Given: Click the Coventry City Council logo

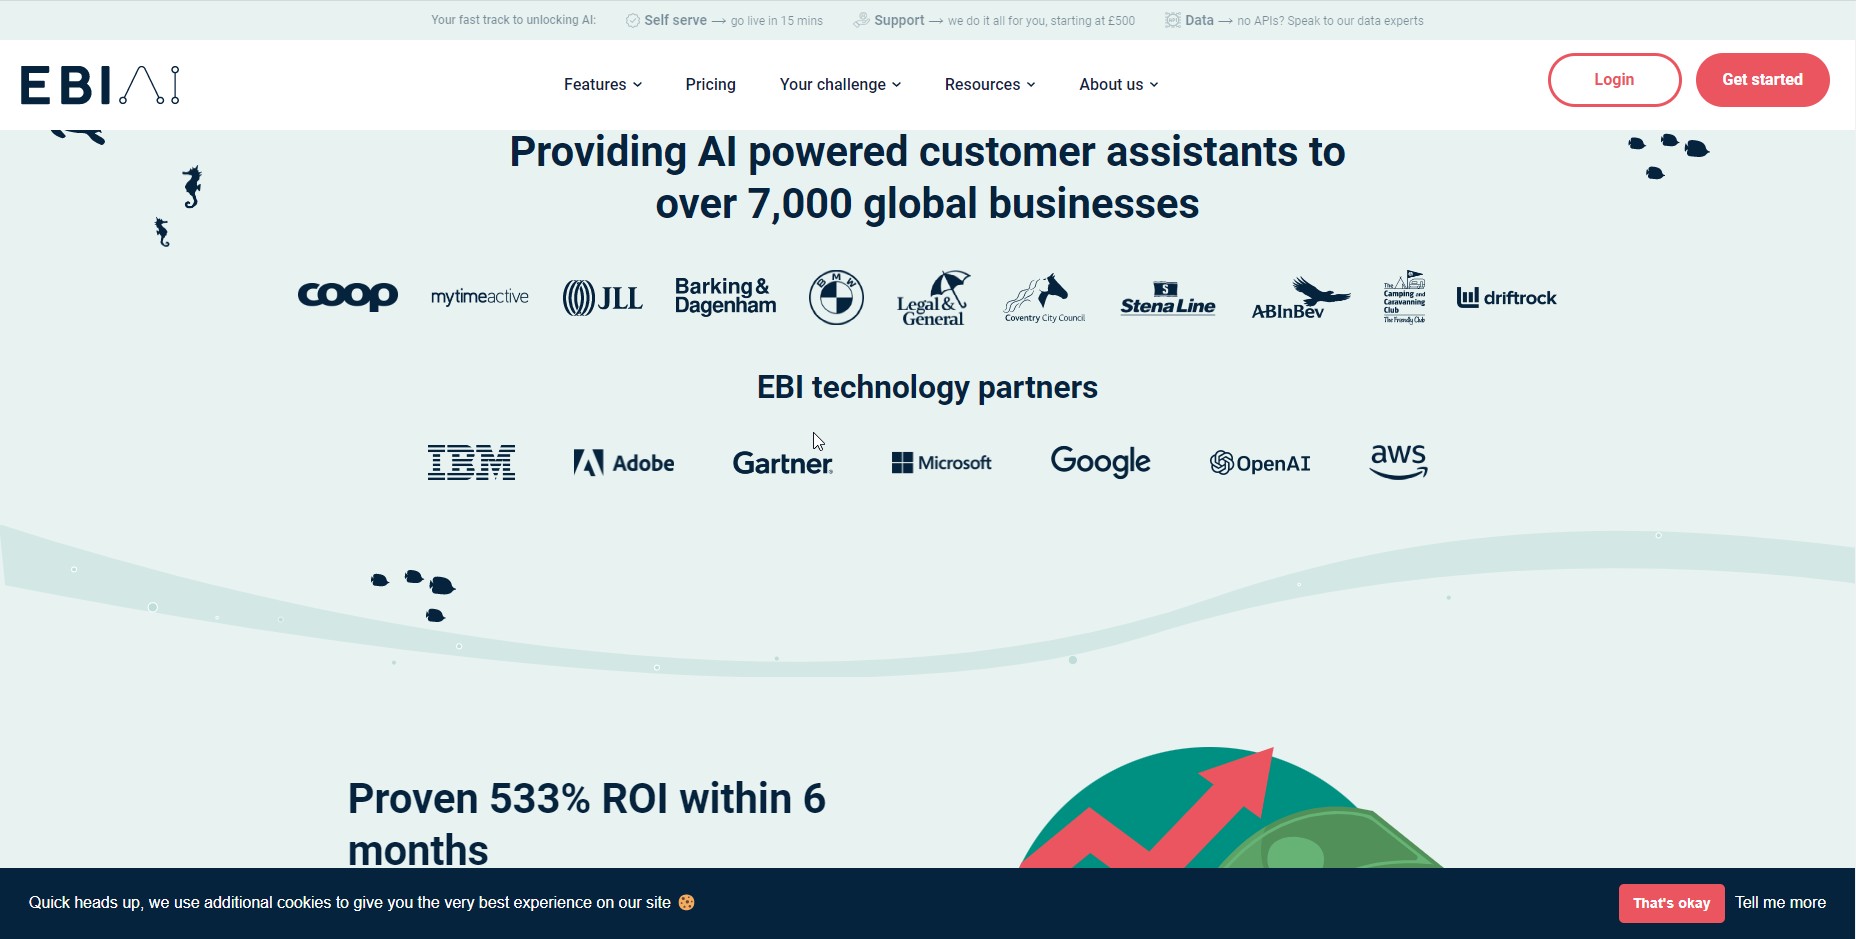Looking at the screenshot, I should [x=1044, y=298].
